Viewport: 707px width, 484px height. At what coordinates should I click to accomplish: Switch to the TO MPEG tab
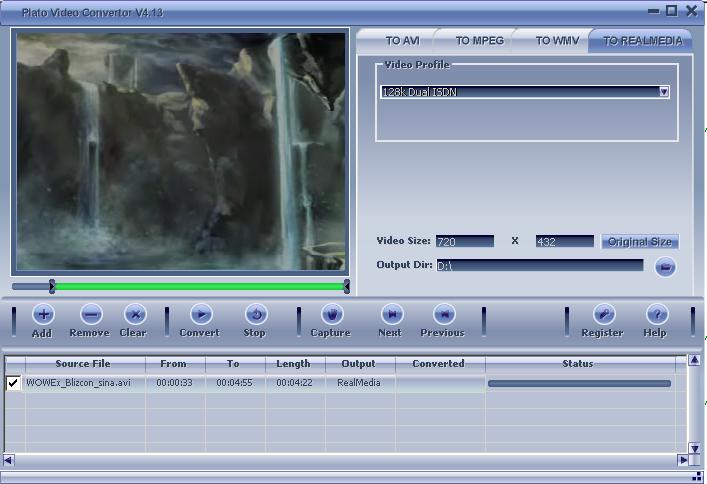coord(479,41)
